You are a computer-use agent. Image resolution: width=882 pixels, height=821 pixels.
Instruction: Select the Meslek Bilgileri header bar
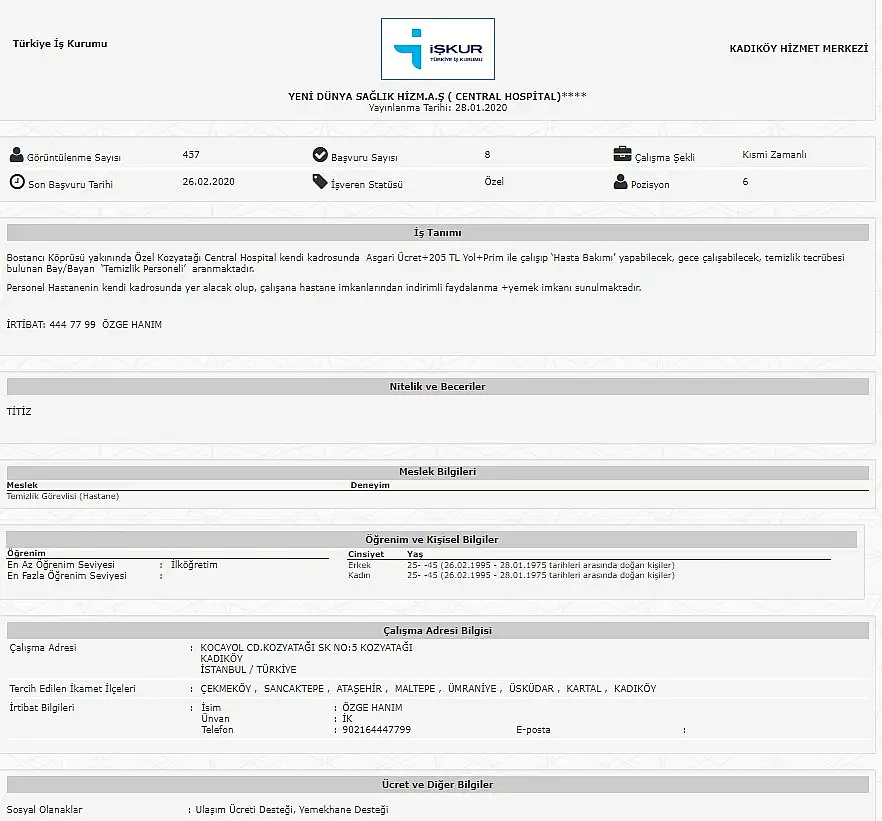click(x=438, y=472)
